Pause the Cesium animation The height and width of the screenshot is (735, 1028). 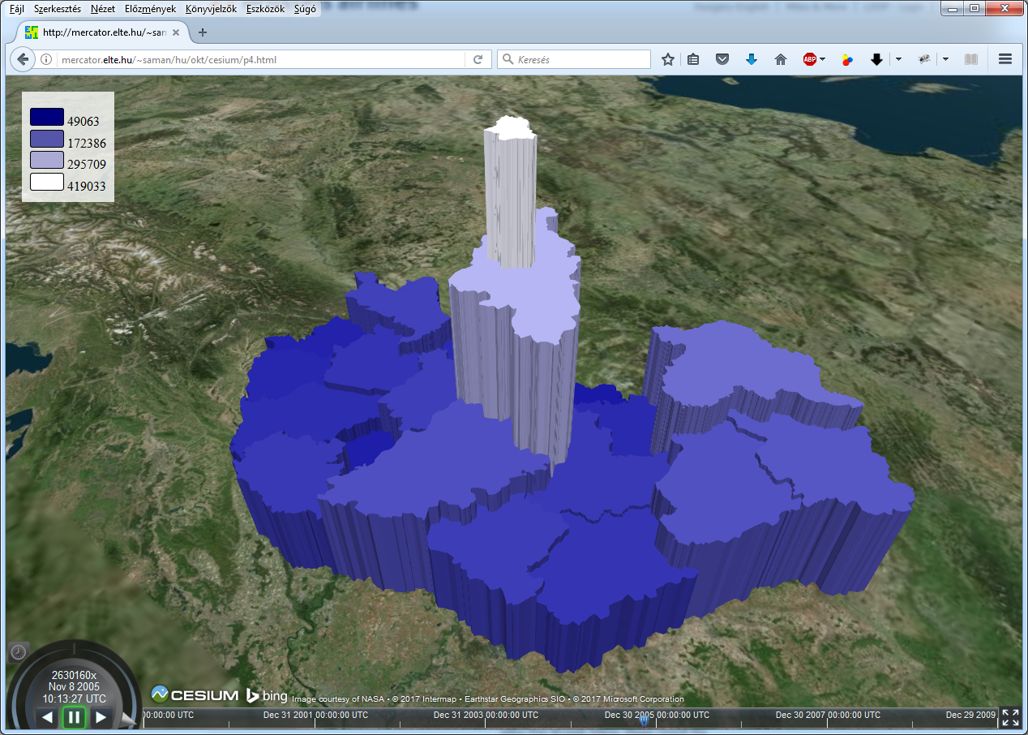click(x=74, y=717)
